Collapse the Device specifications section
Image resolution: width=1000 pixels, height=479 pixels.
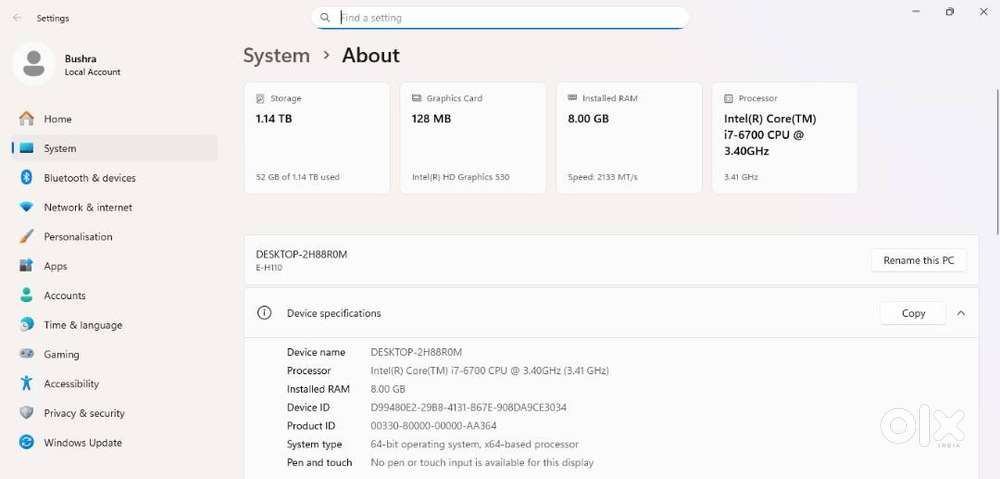pyautogui.click(x=960, y=313)
